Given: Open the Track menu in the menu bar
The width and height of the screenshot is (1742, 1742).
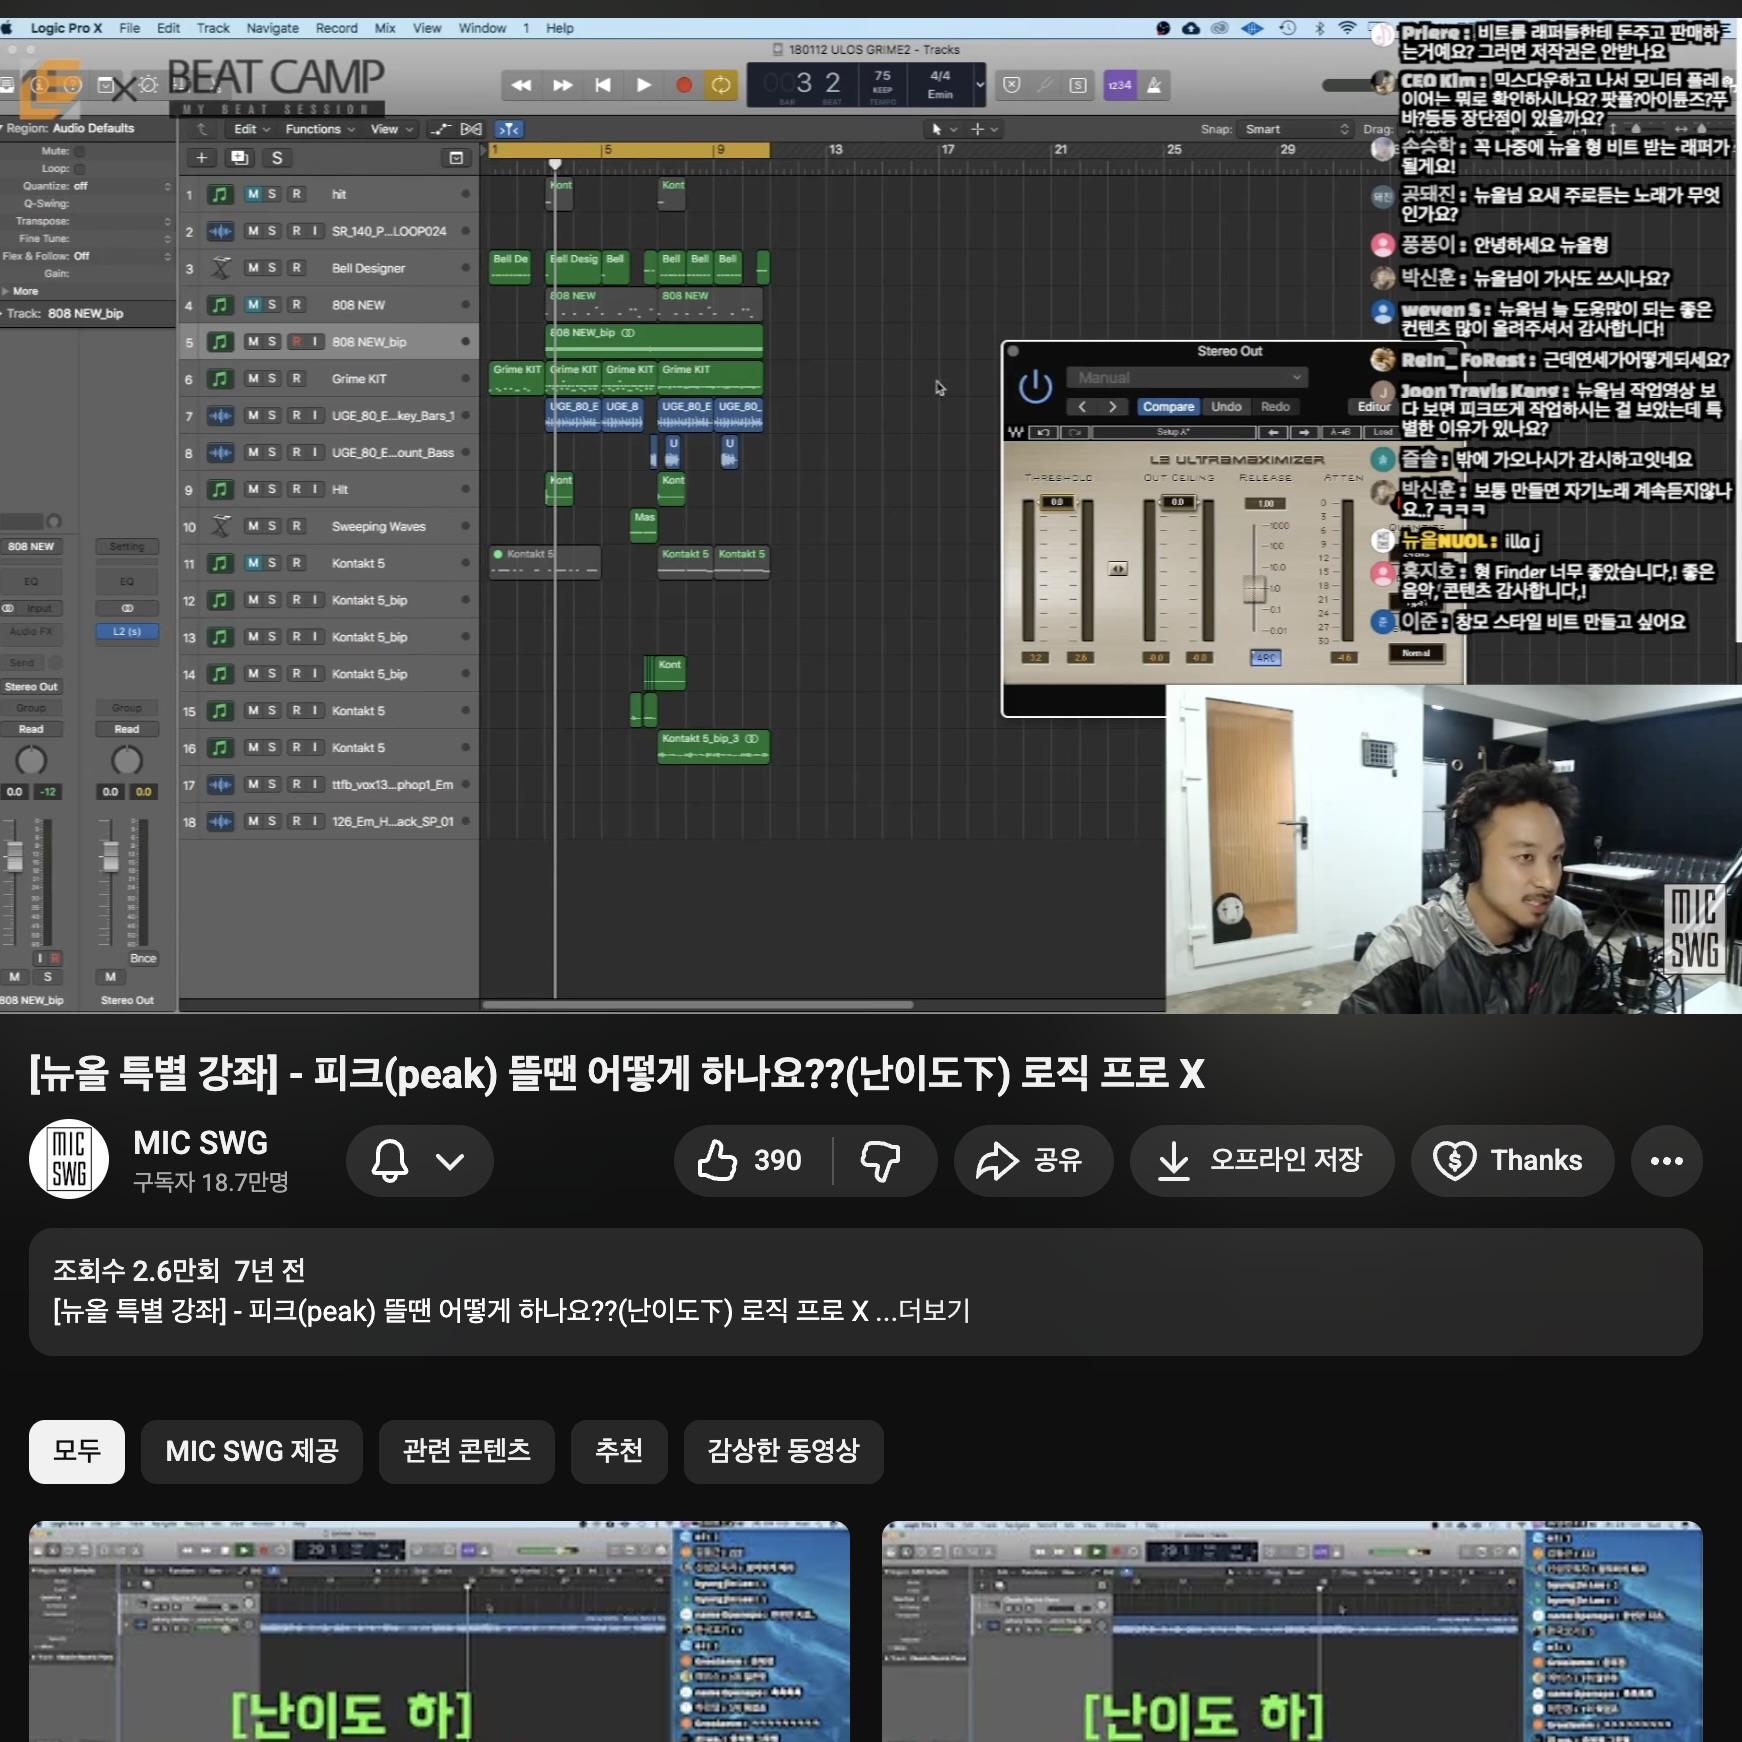Looking at the screenshot, I should tap(213, 28).
